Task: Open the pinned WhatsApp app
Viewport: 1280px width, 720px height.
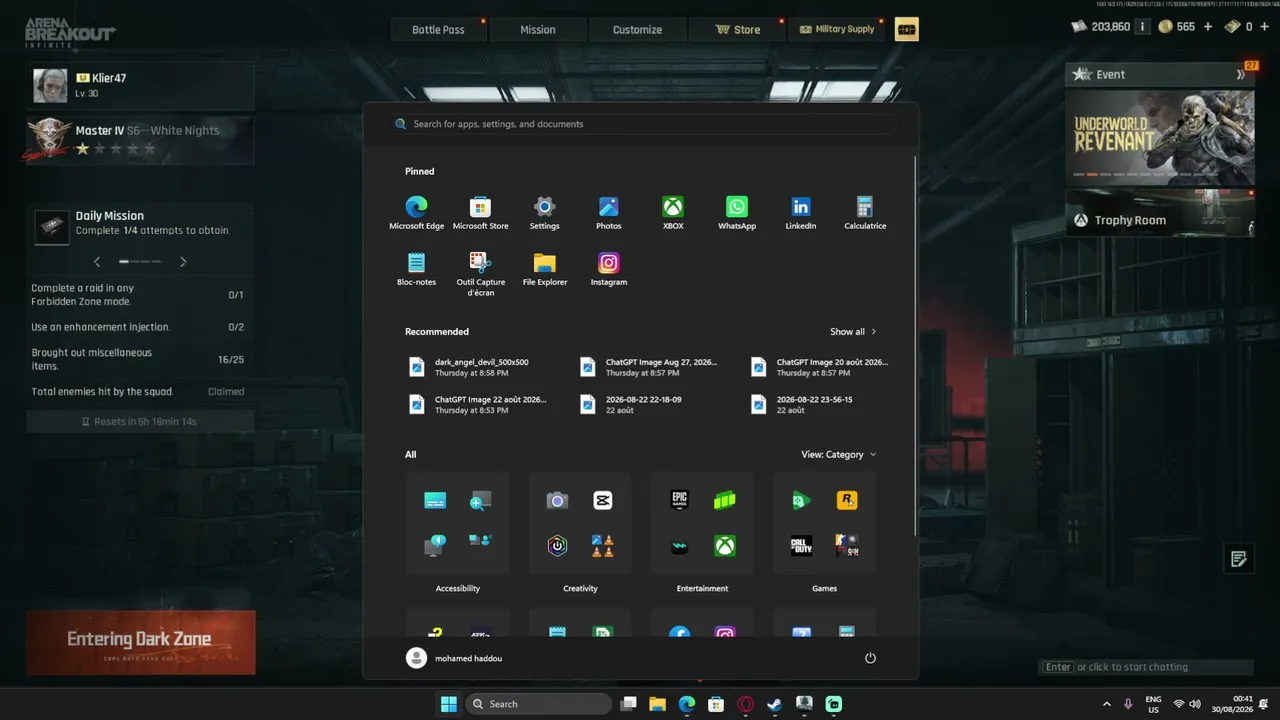Action: coord(737,212)
